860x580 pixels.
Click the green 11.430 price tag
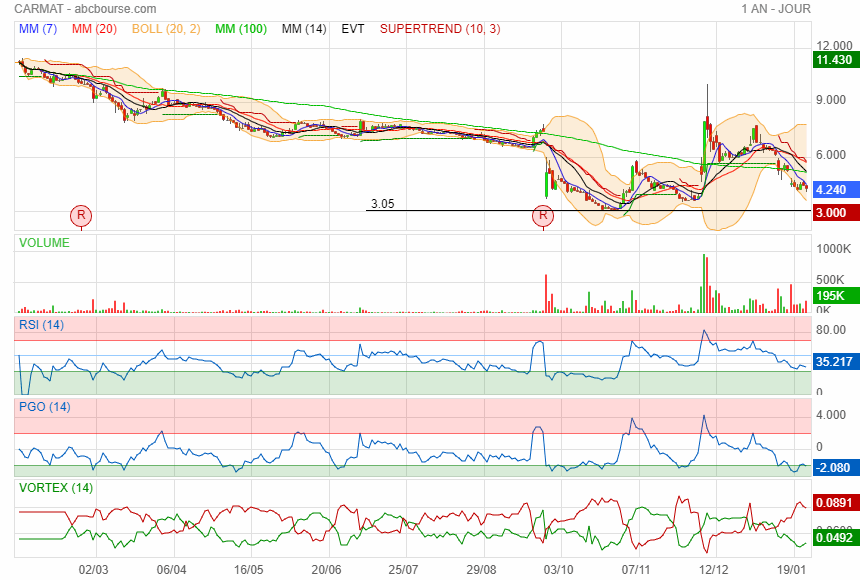click(x=832, y=60)
